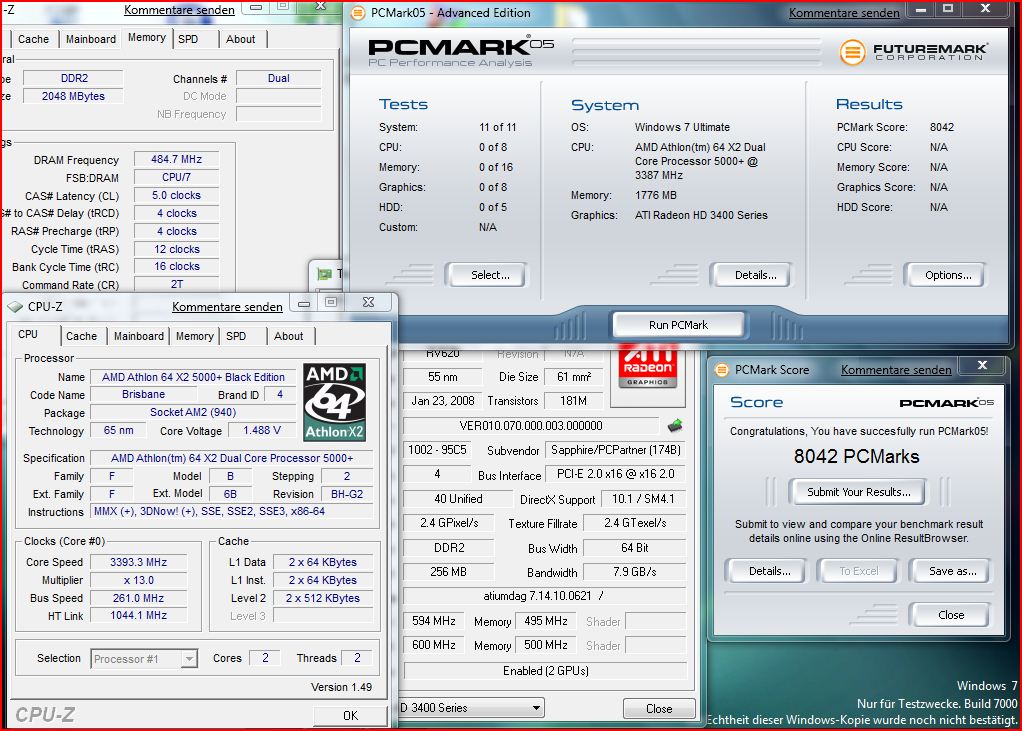The width and height of the screenshot is (1022, 731).
Task: Open the Memory tab in front CPU-Z
Action: [194, 336]
